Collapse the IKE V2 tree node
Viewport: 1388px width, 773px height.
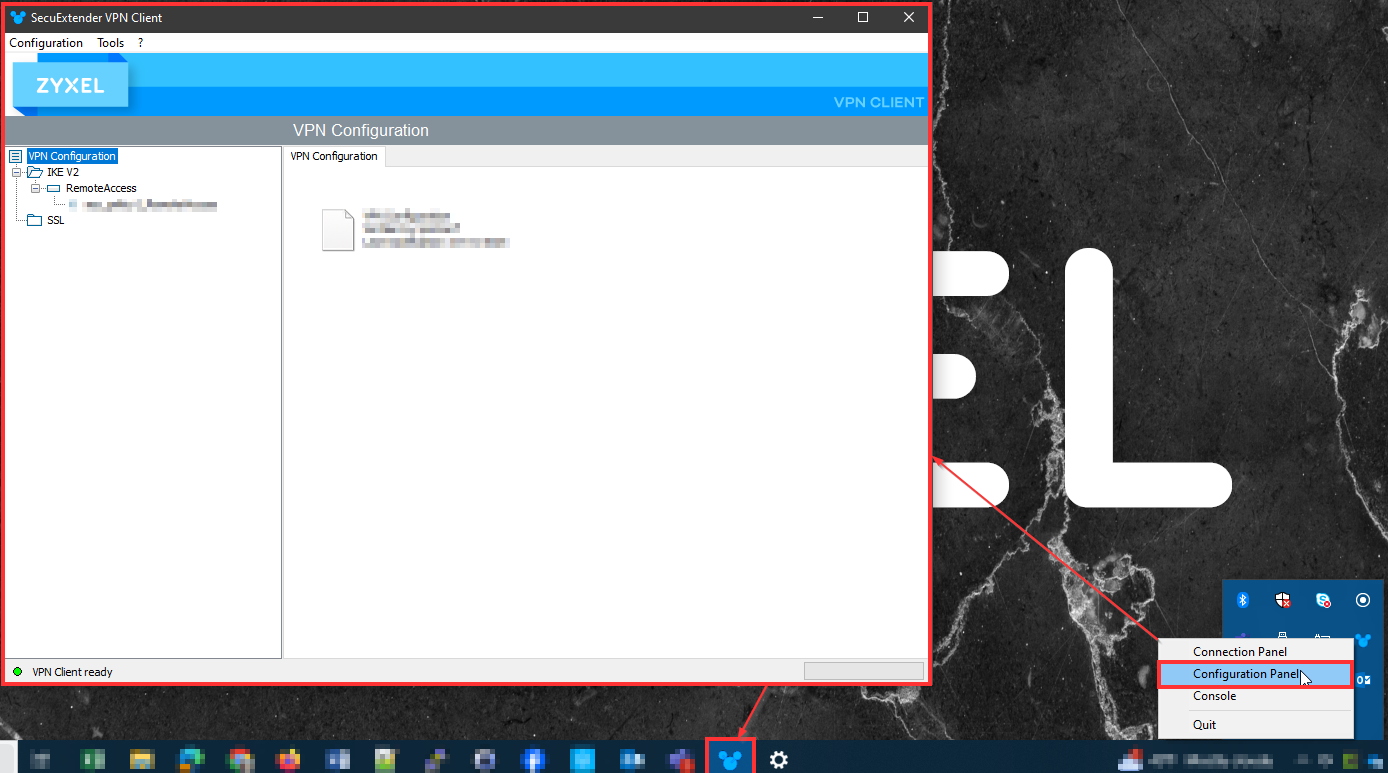pyautogui.click(x=17, y=172)
